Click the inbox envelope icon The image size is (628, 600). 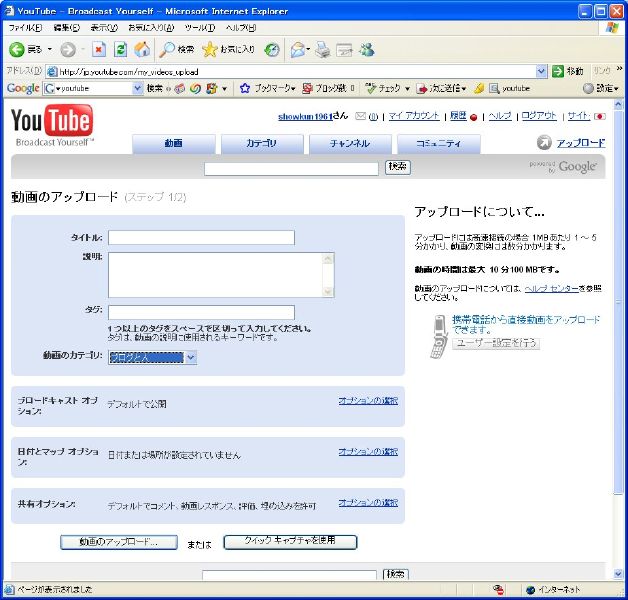coord(360,116)
